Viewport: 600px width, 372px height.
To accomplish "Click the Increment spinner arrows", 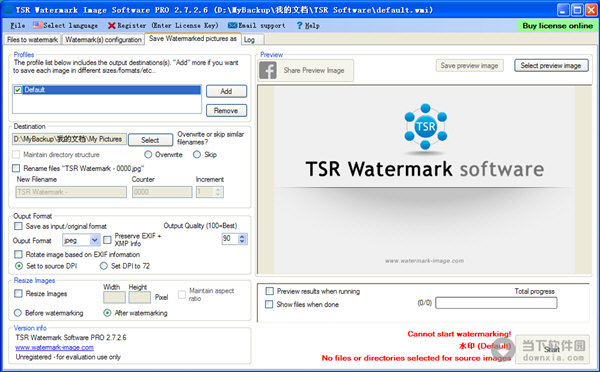I will pos(218,192).
